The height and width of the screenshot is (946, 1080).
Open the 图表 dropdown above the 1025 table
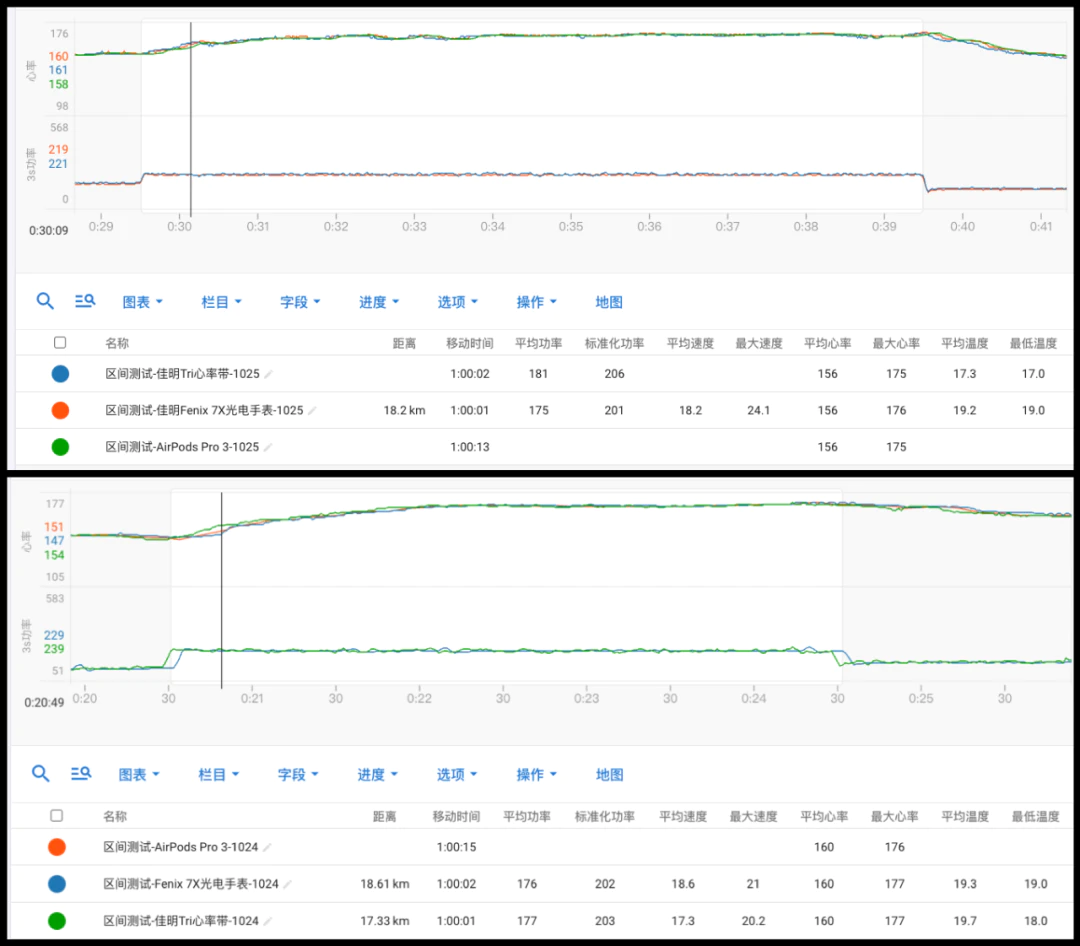(142, 302)
